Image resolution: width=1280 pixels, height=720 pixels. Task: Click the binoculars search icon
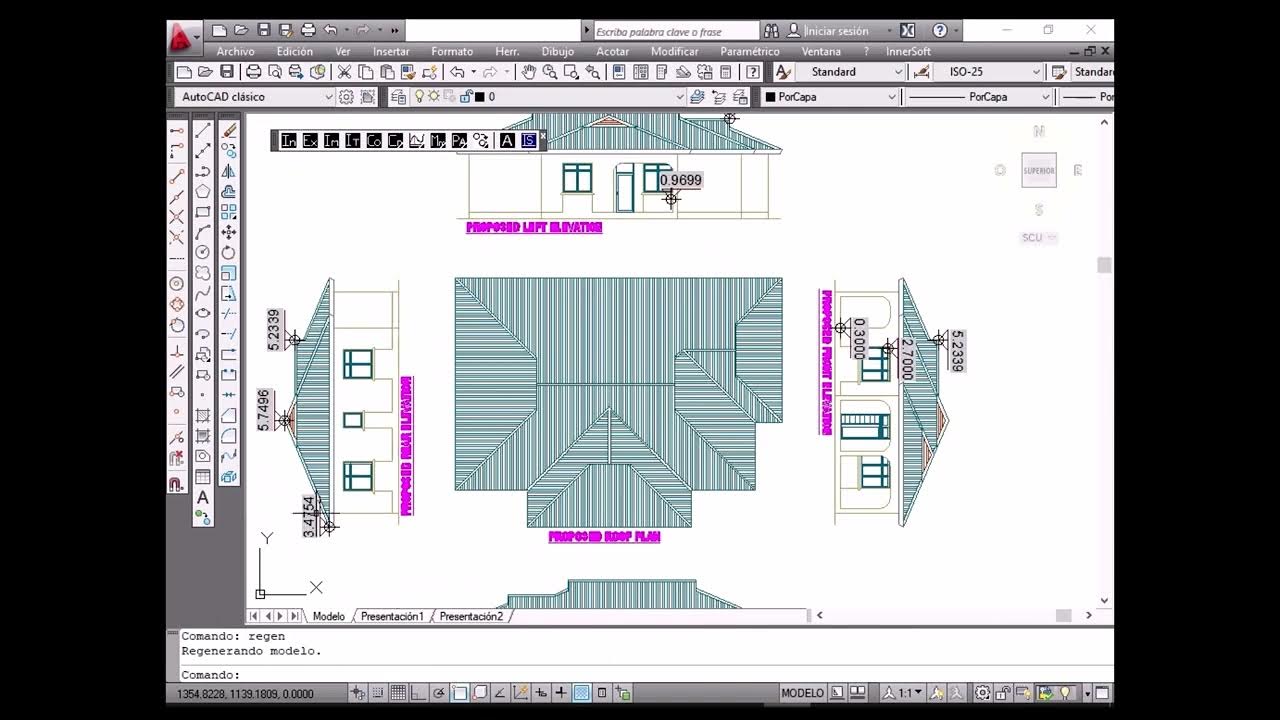771,30
